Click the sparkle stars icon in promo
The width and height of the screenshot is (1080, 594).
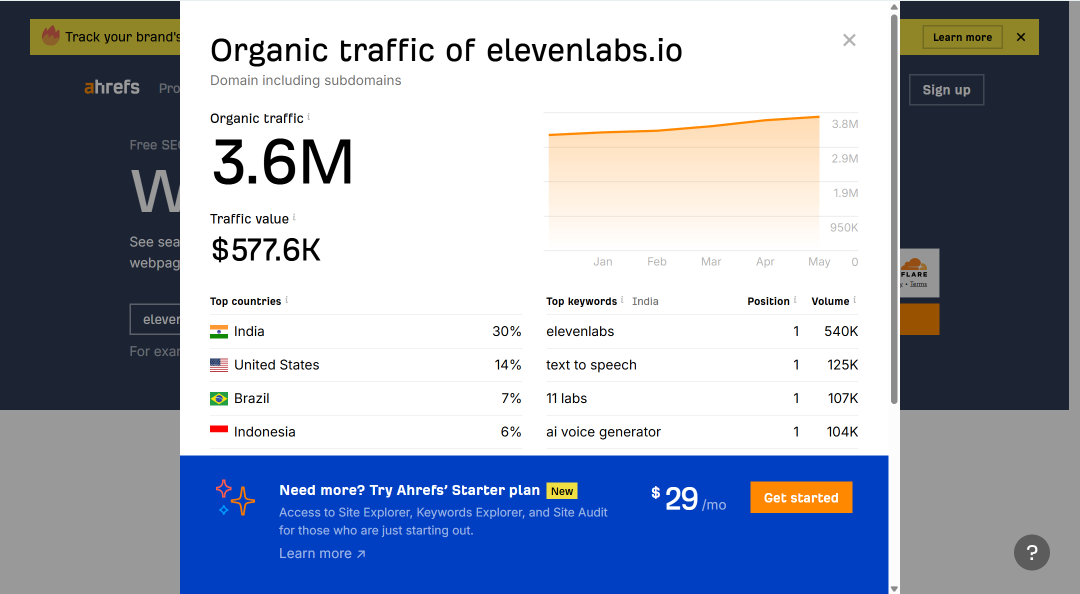pyautogui.click(x=235, y=498)
